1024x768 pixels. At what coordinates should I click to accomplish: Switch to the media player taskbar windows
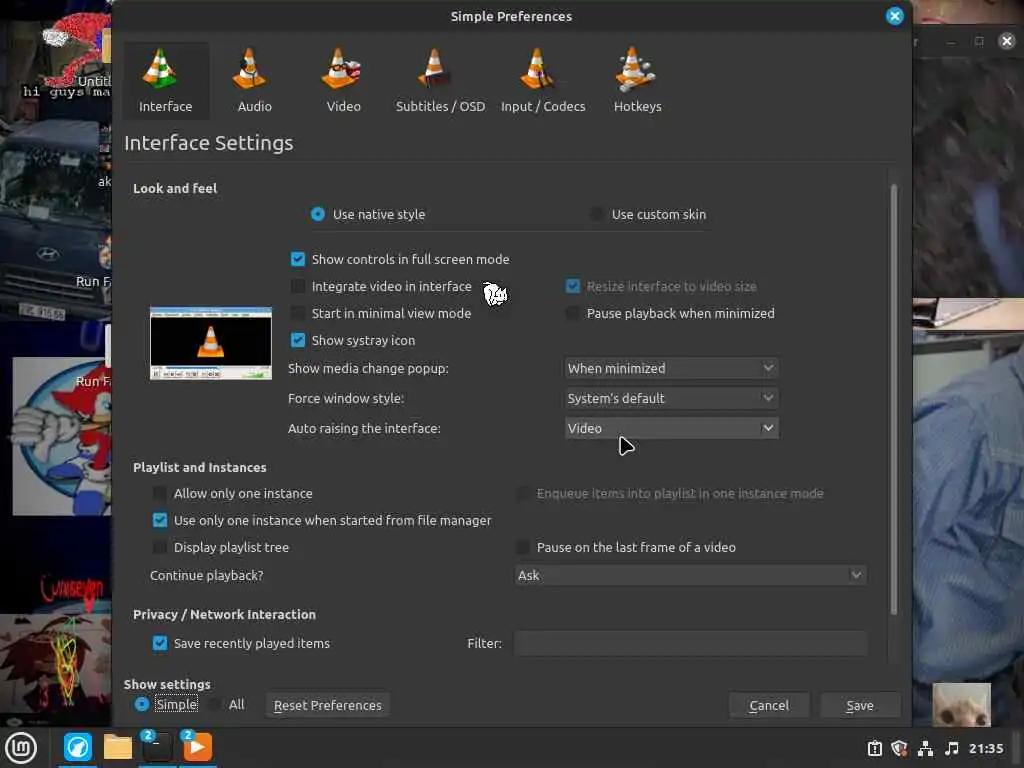pyautogui.click(x=197, y=747)
